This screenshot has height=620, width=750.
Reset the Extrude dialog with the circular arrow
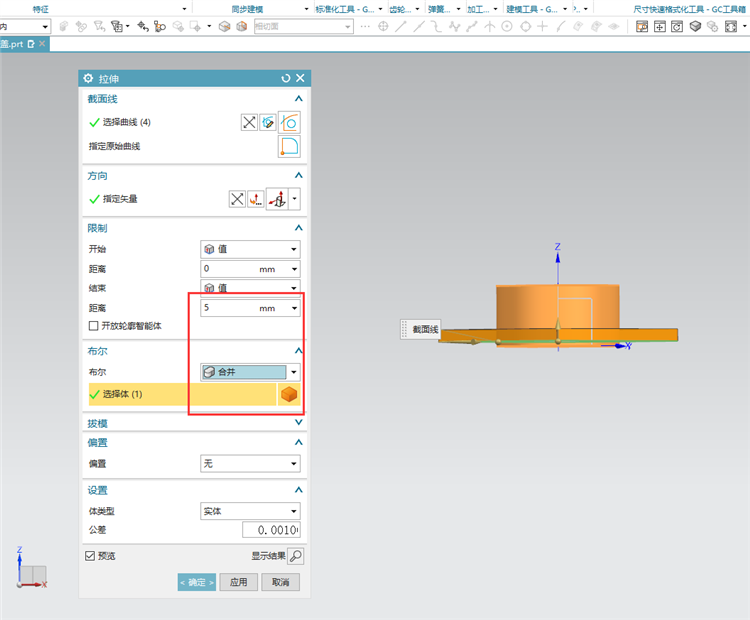[x=286, y=78]
